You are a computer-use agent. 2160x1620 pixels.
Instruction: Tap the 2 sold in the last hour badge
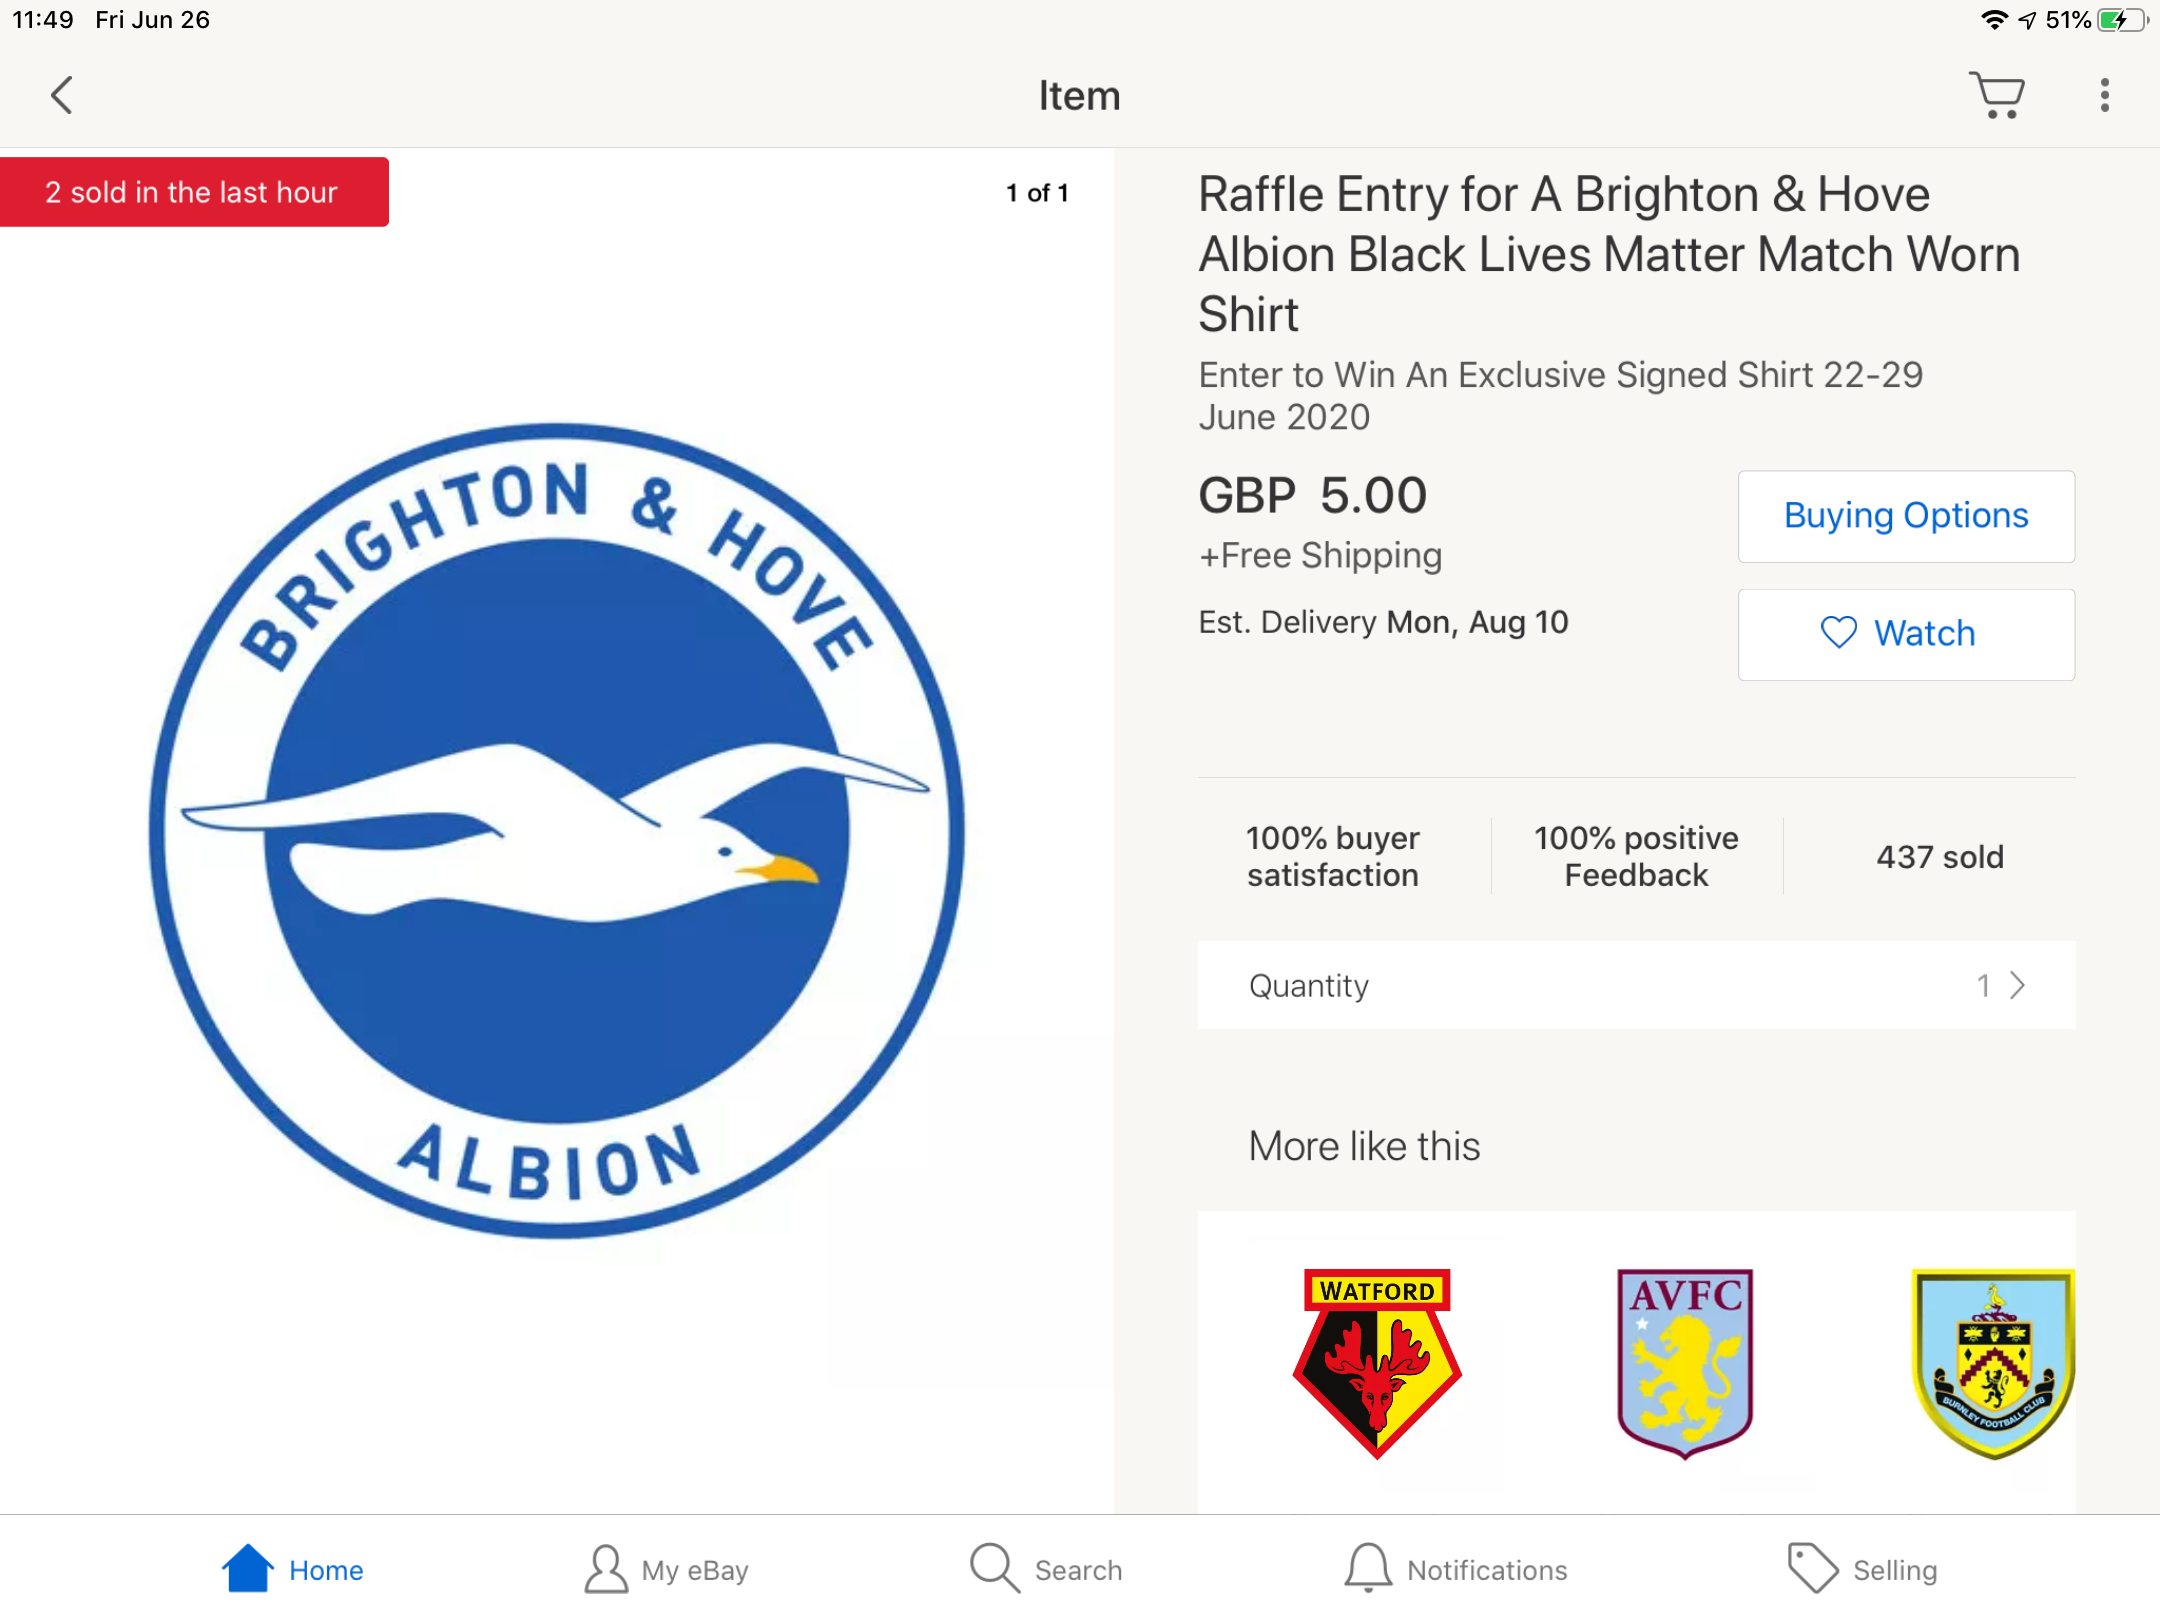click(194, 192)
